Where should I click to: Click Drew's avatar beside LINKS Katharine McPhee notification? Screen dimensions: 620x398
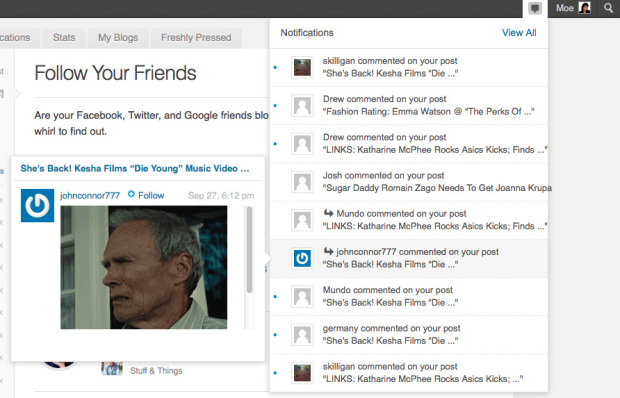coord(302,143)
